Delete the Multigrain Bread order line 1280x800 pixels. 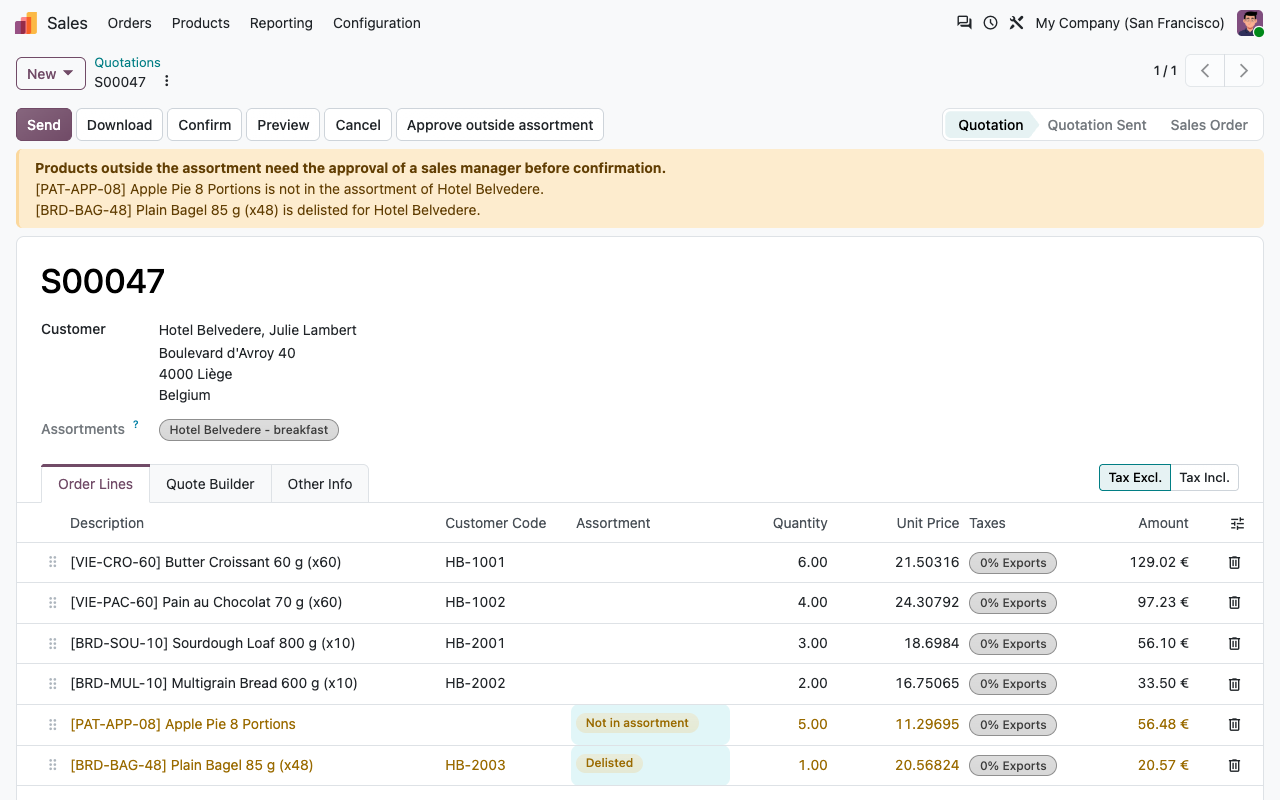coord(1234,684)
